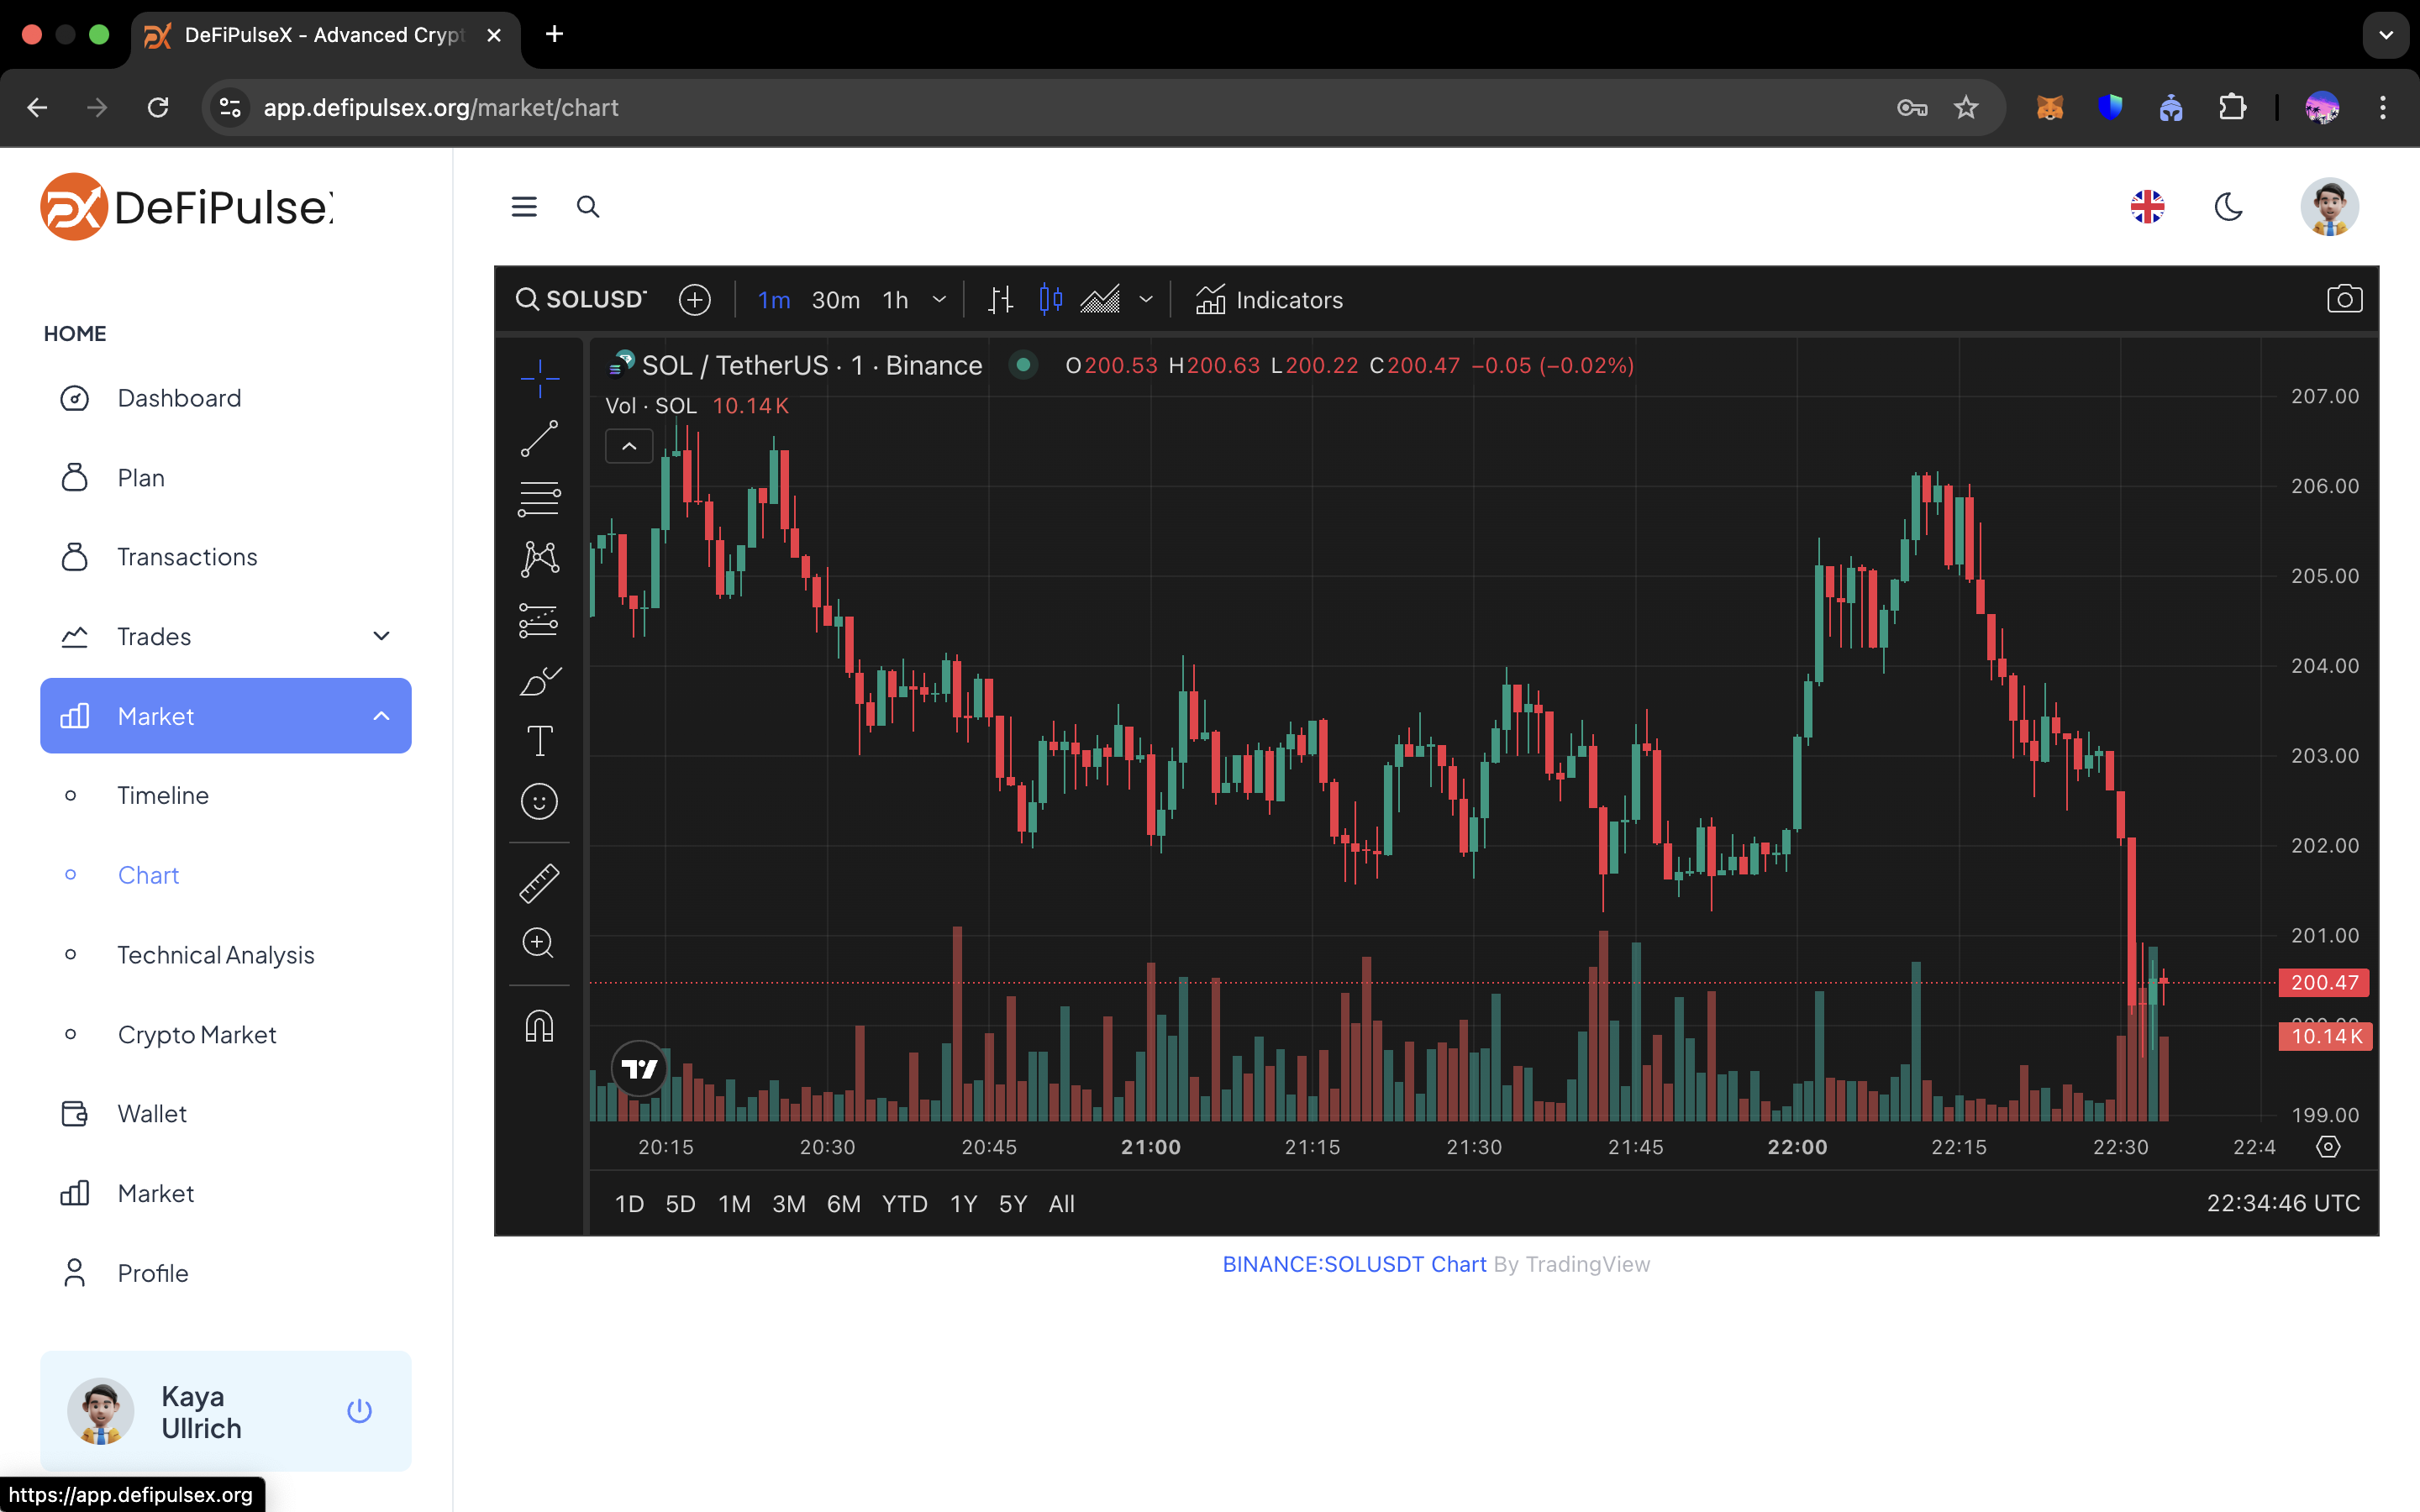Open the BINANCE:SOLUSDT Chart link

pos(1354,1264)
